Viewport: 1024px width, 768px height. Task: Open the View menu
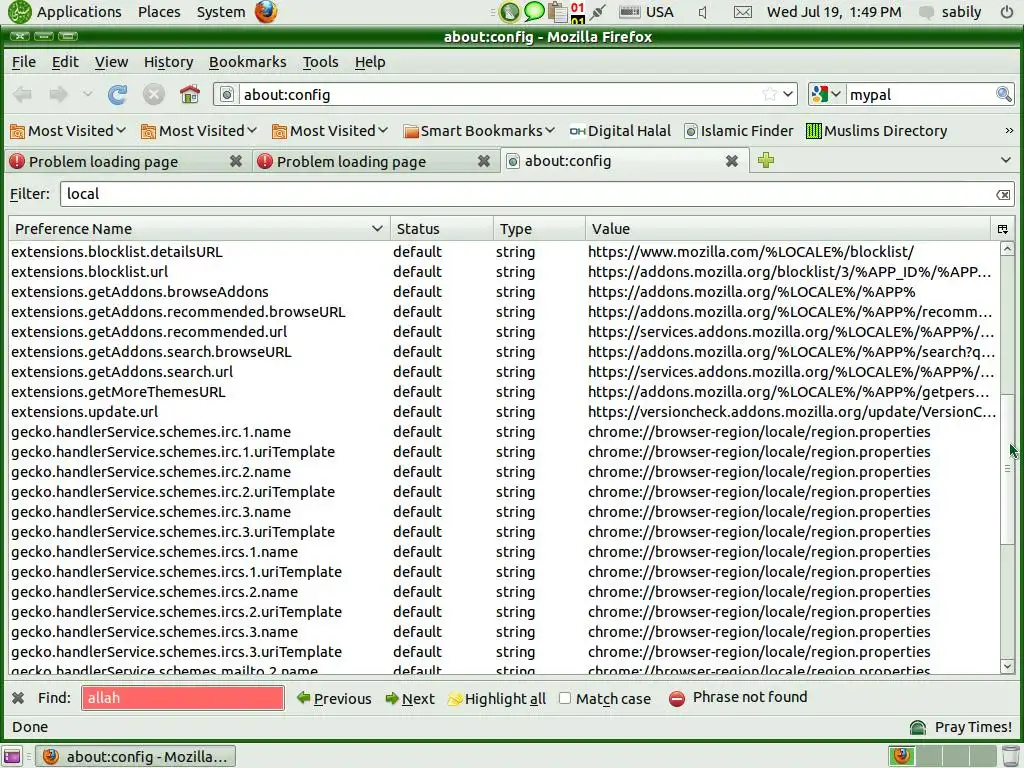[x=111, y=62]
